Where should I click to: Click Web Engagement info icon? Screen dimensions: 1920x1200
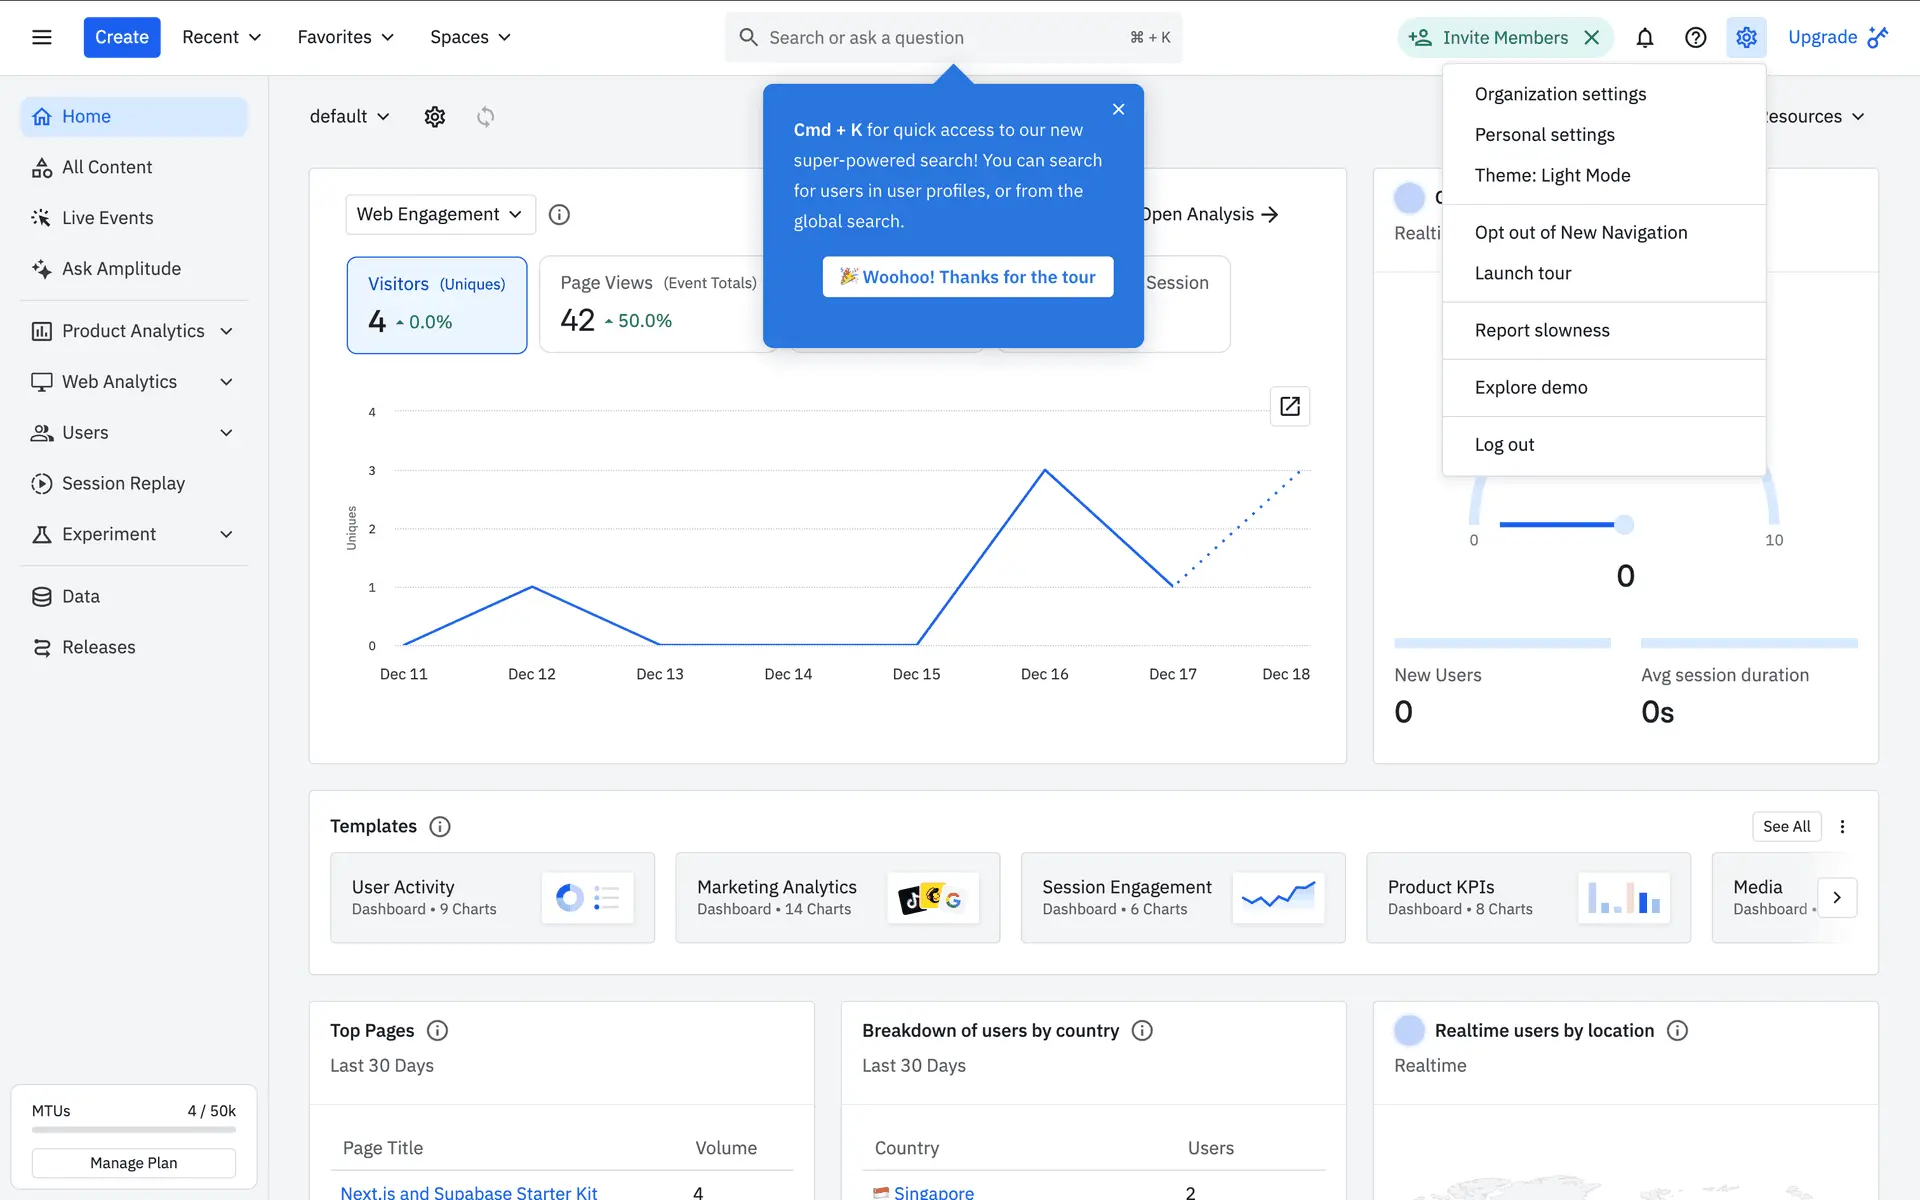coord(559,215)
